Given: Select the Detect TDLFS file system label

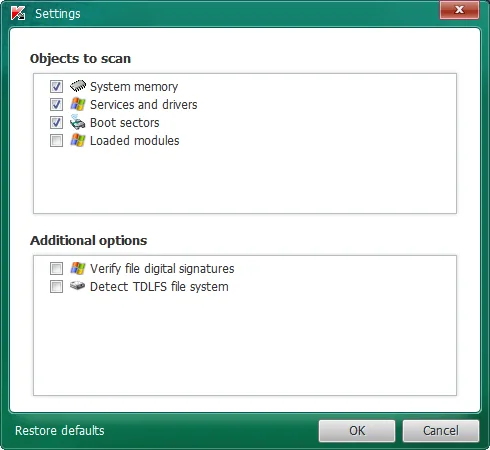Looking at the screenshot, I should click(x=159, y=287).
